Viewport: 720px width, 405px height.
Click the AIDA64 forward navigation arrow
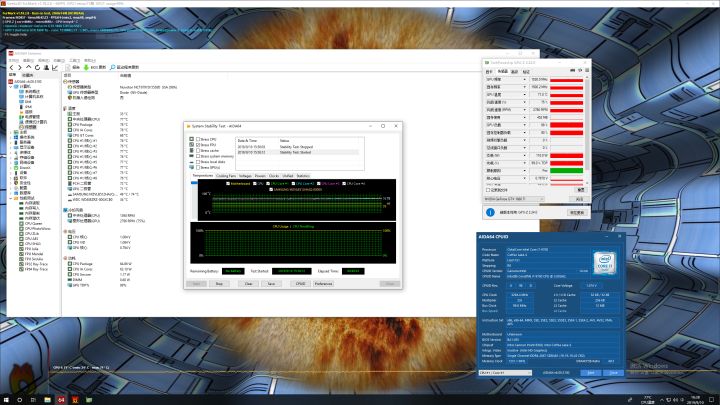tap(20, 68)
